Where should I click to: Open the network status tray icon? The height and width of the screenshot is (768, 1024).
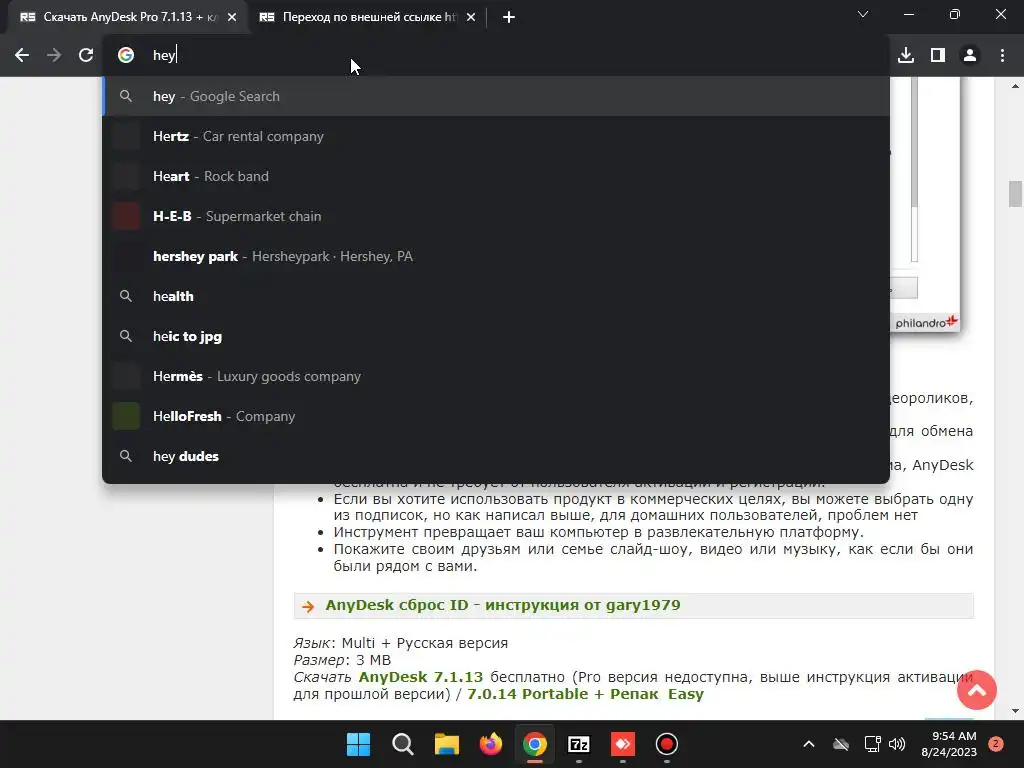coord(872,744)
